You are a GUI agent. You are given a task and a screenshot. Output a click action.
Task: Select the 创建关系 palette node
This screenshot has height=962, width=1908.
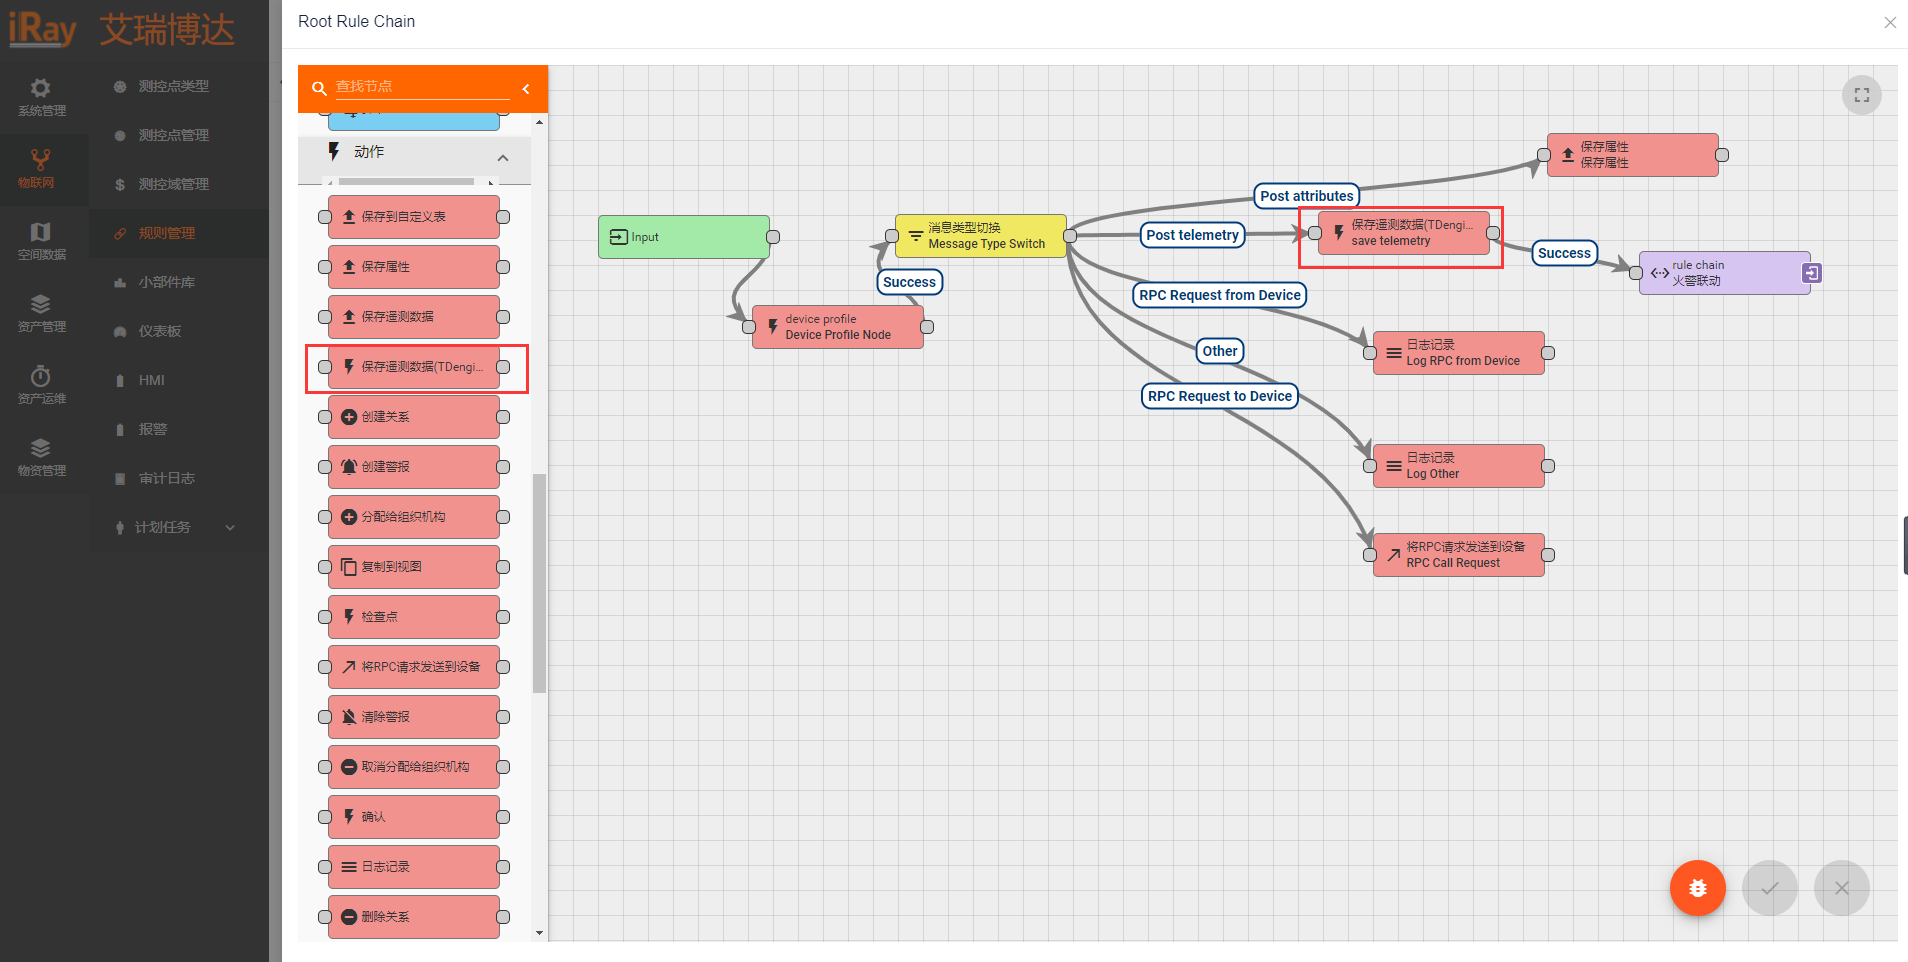pyautogui.click(x=414, y=417)
